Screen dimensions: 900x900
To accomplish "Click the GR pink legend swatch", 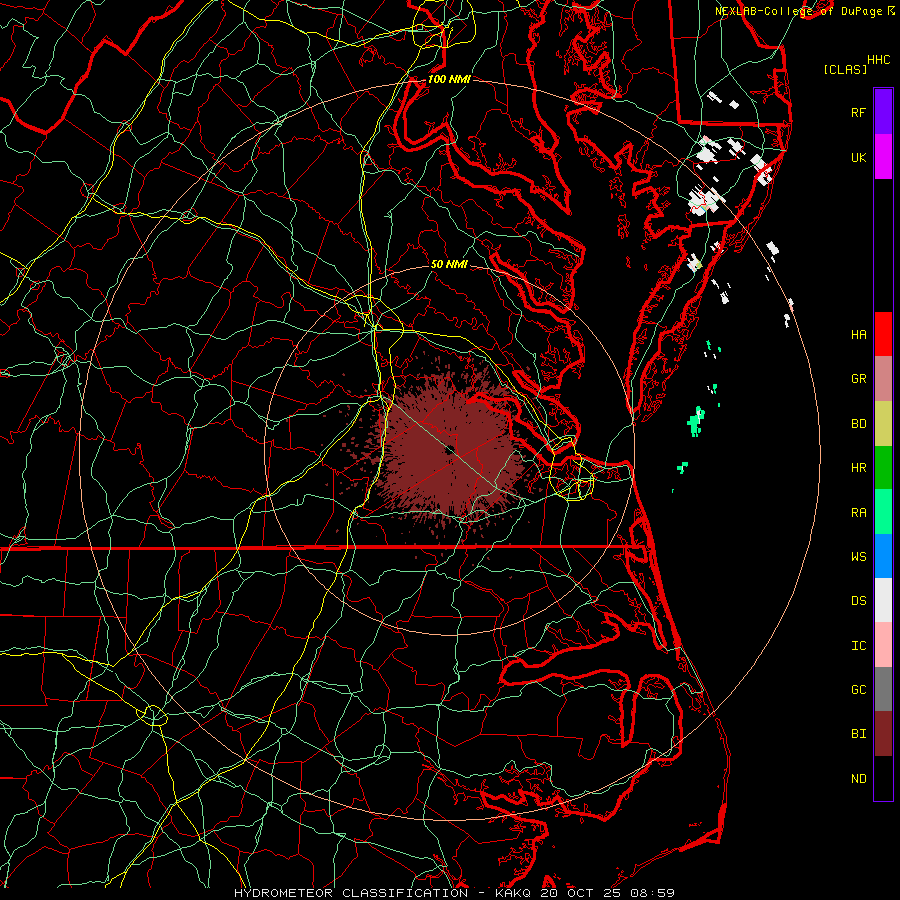I will [x=883, y=379].
